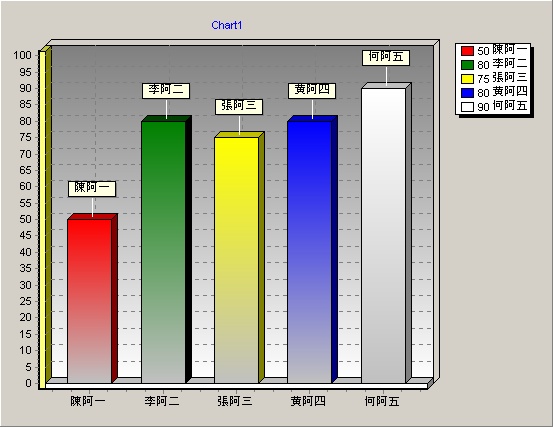Image resolution: width=553 pixels, height=427 pixels.
Task: Click y-axis value 45
Action: [25, 236]
